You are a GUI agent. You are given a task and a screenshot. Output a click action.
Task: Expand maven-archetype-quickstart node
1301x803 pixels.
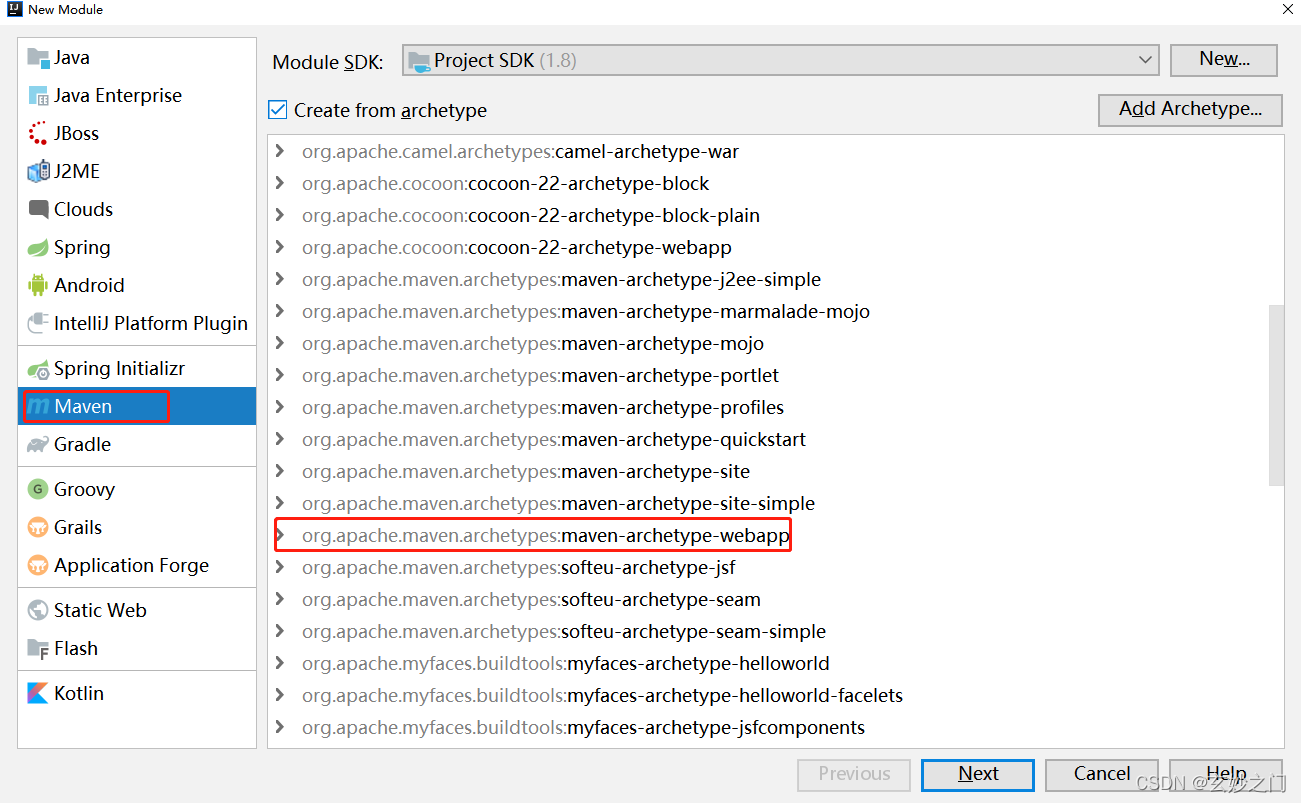coord(281,440)
